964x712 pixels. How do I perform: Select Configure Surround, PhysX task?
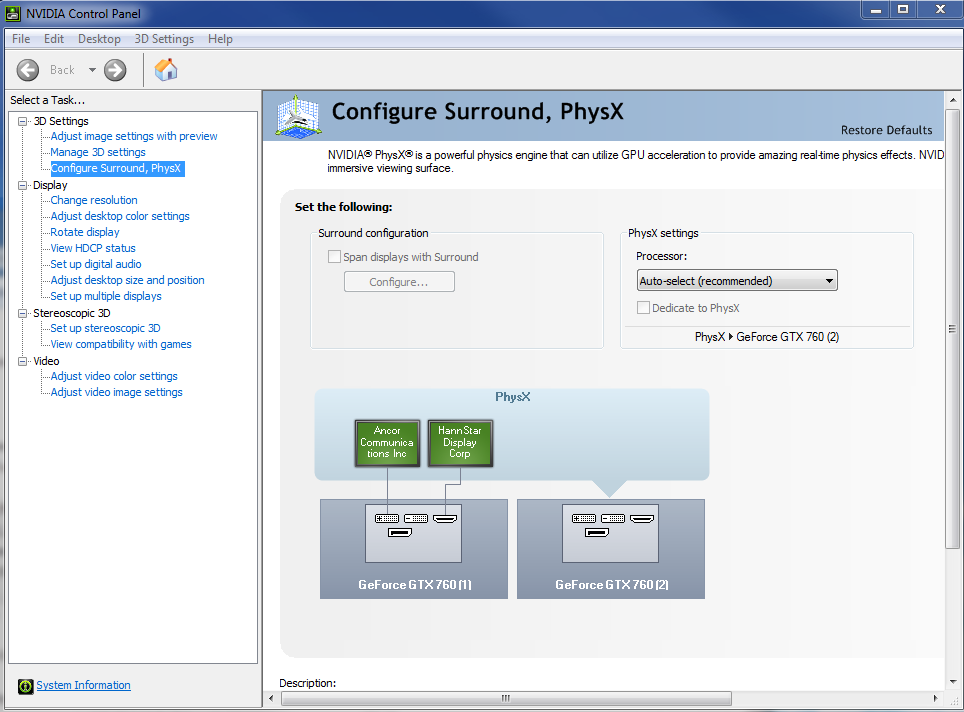coord(116,168)
